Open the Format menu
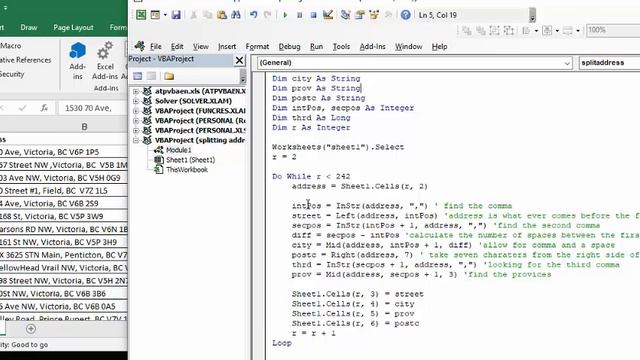Image resolution: width=640 pixels, height=360 pixels. coord(257,47)
